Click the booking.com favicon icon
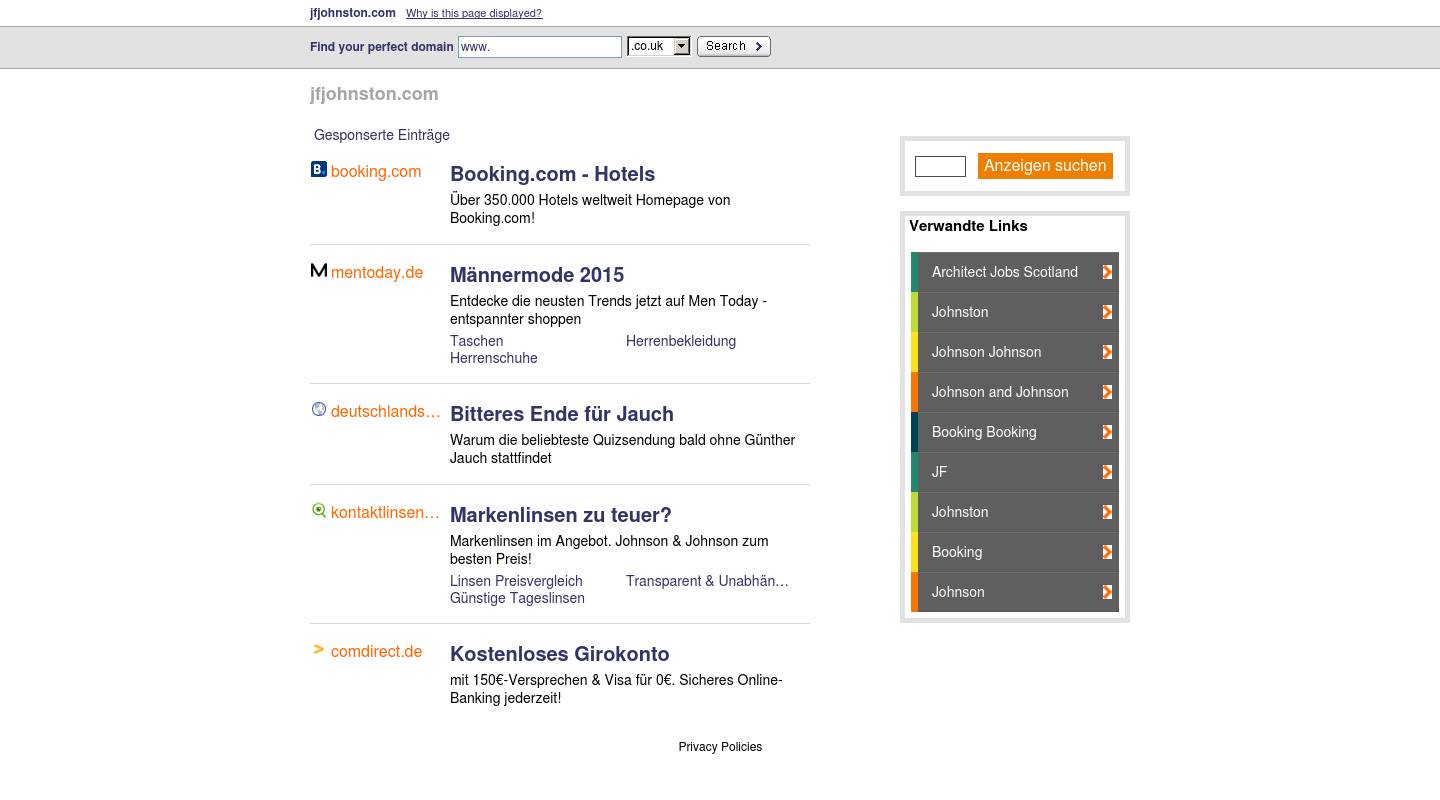1440x800 pixels. point(319,170)
